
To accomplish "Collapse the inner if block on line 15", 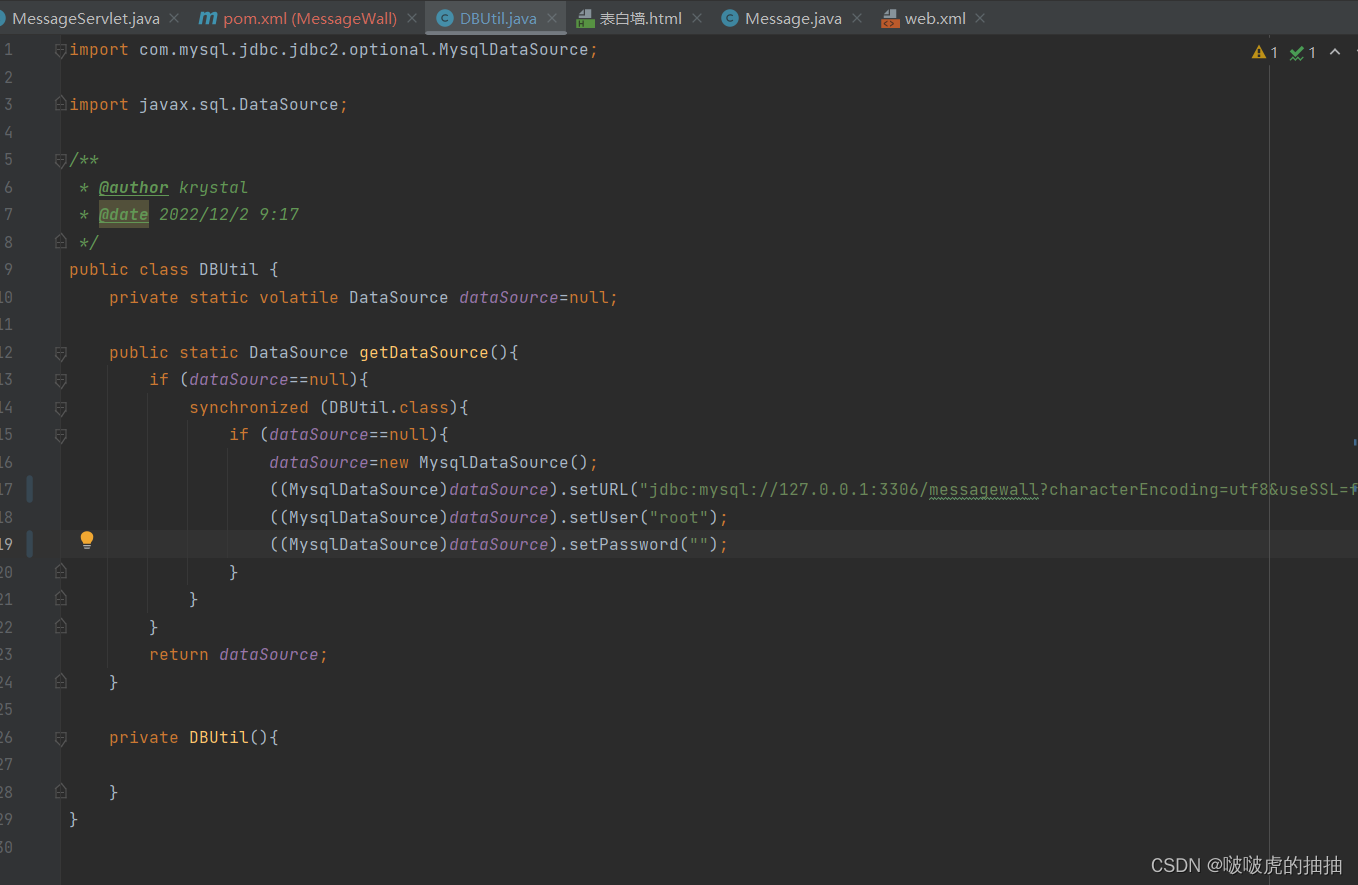I will pyautogui.click(x=61, y=435).
